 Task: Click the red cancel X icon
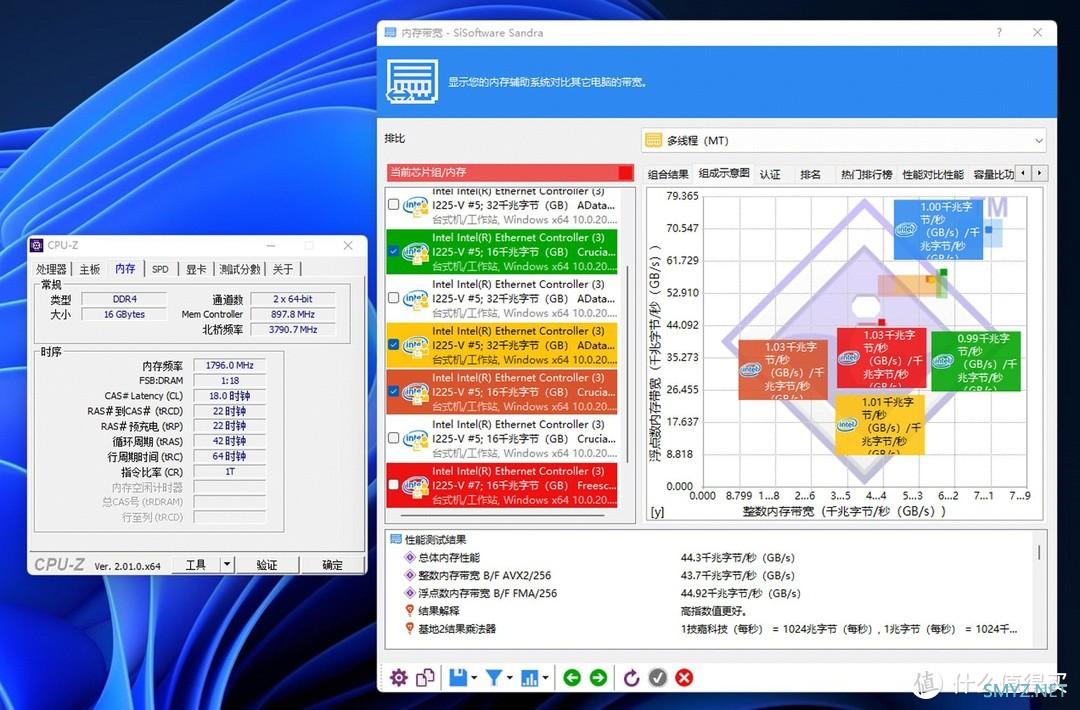coord(684,678)
